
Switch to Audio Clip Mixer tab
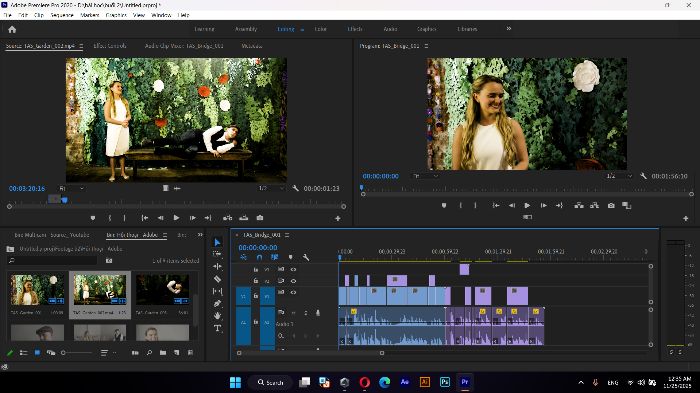point(184,46)
